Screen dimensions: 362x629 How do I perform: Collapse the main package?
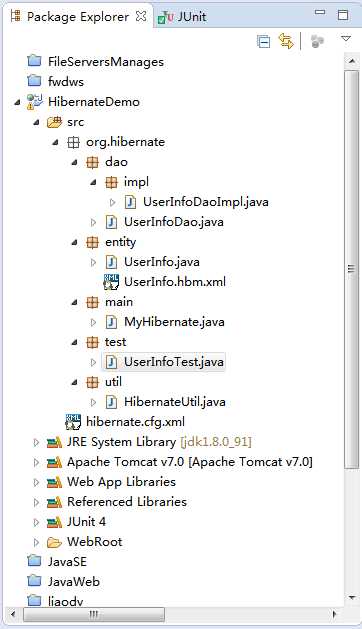[x=75, y=302]
